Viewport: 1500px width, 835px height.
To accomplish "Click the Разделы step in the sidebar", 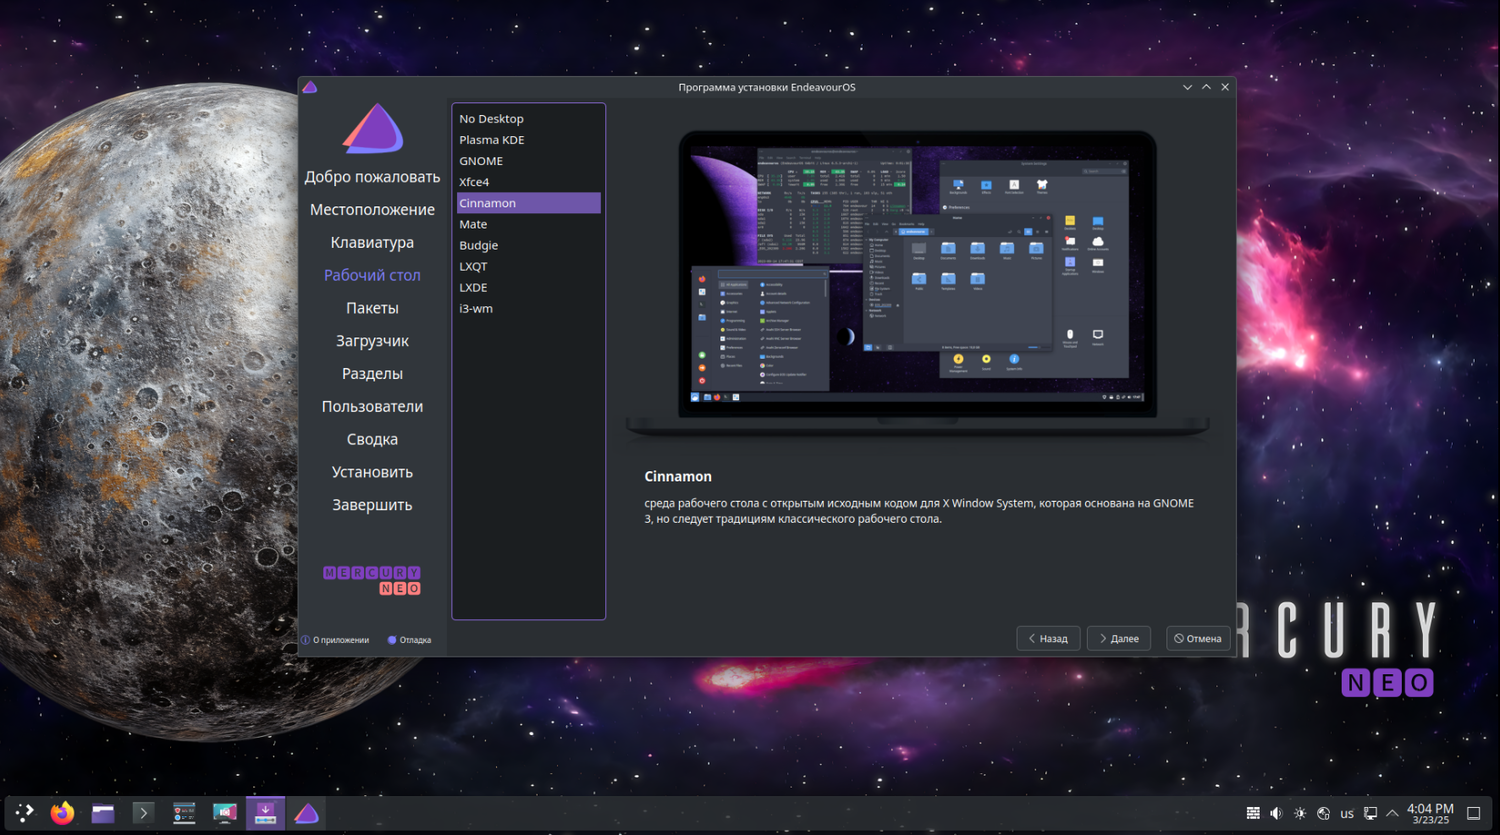I will coord(372,374).
